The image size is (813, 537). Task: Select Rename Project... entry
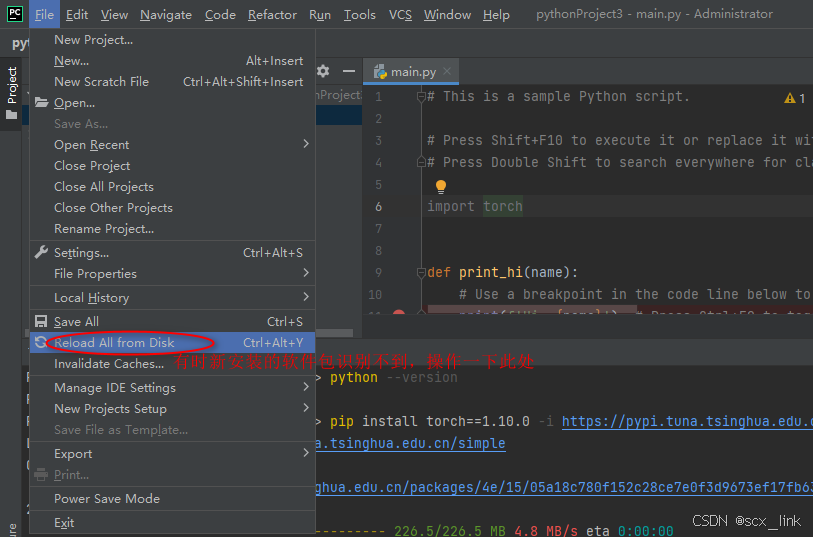click(x=172, y=229)
